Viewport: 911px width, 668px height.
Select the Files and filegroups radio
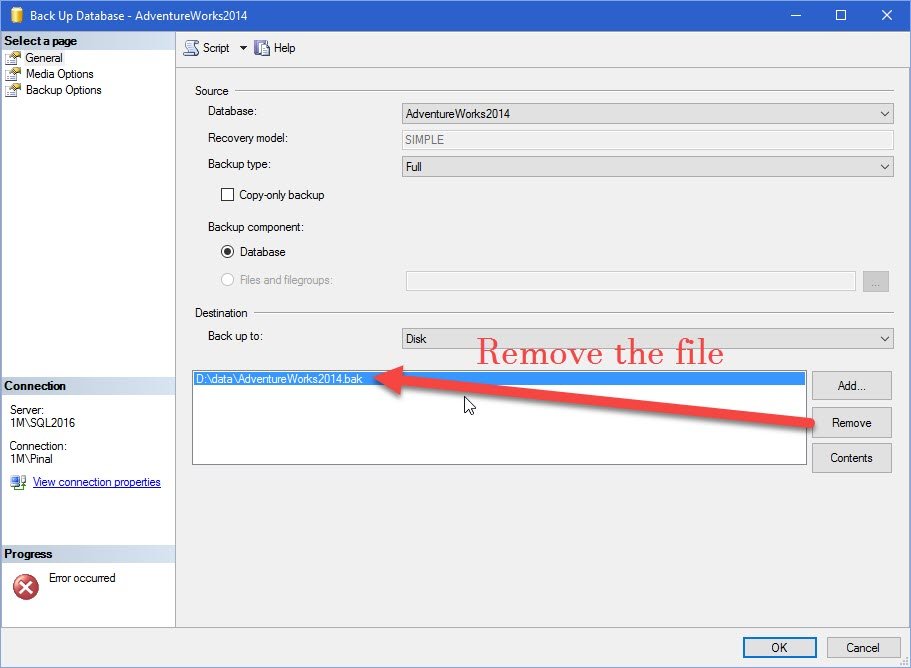click(227, 280)
